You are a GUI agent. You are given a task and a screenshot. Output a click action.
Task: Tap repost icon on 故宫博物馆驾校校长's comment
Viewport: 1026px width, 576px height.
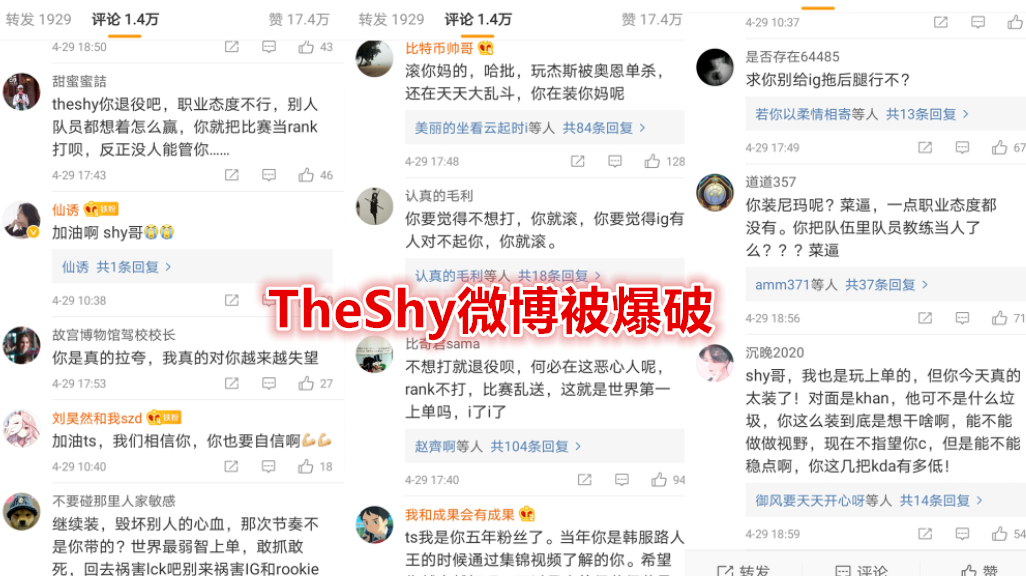click(232, 384)
